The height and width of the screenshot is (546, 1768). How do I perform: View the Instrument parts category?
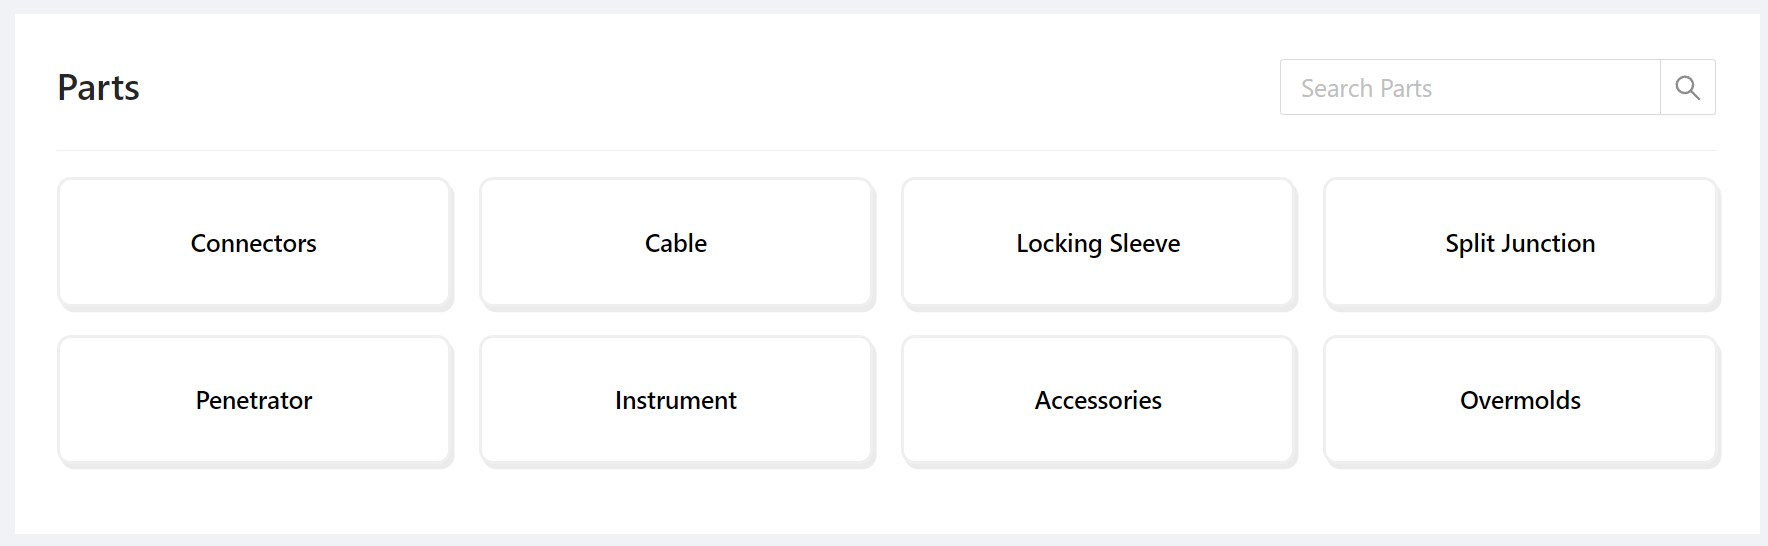point(676,400)
